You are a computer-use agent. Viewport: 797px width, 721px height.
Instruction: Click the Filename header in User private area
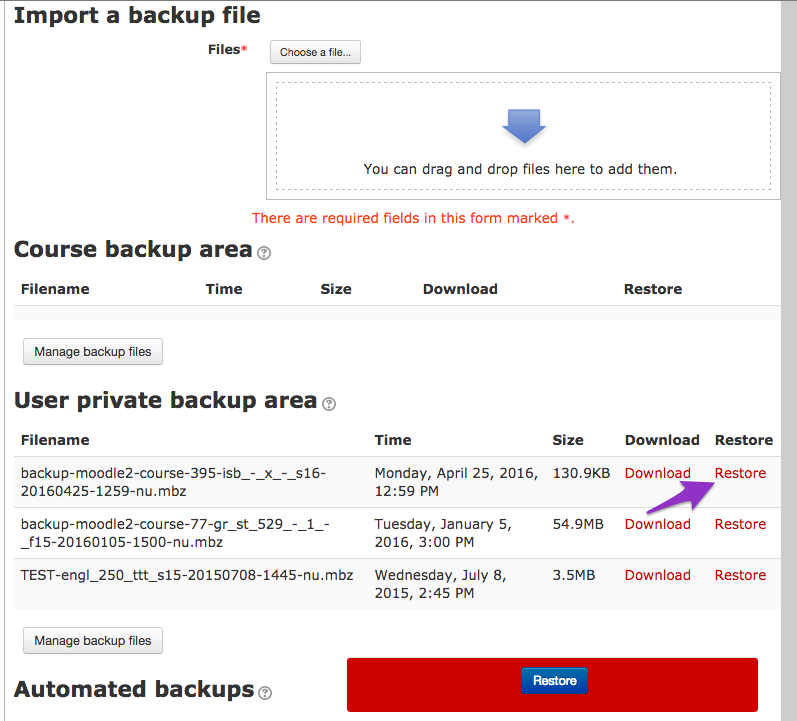point(55,440)
